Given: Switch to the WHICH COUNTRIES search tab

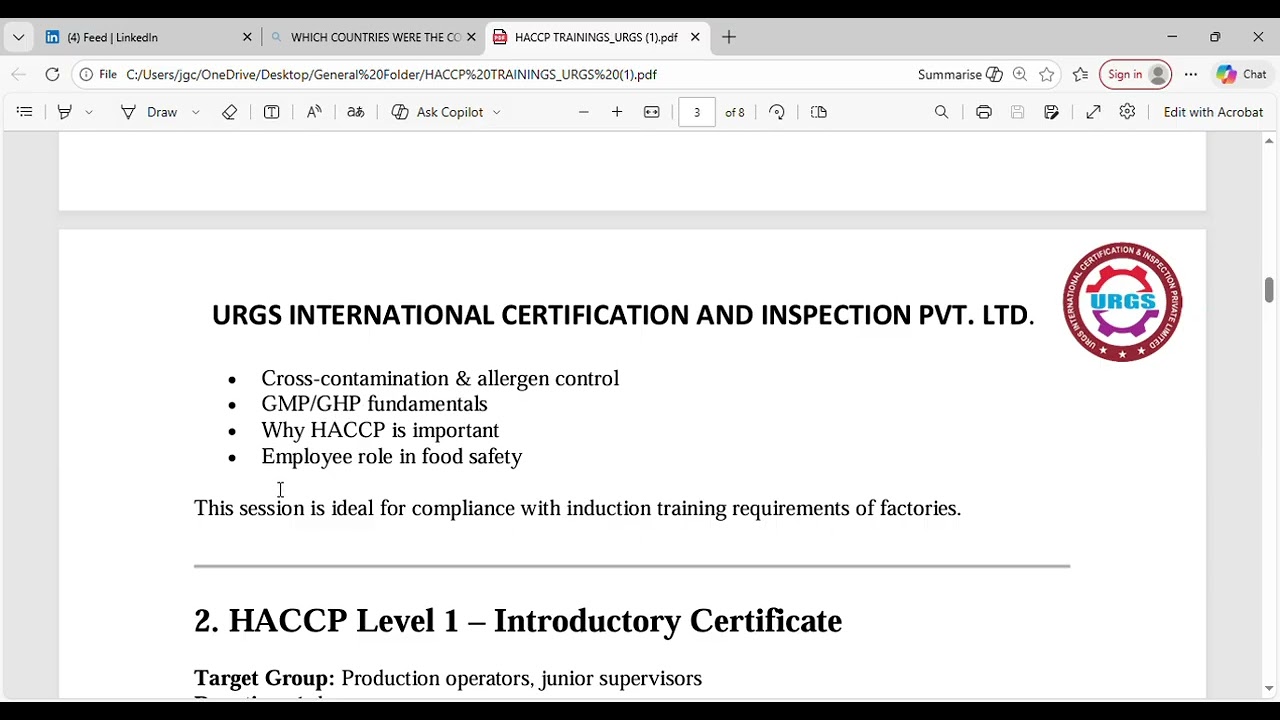Looking at the screenshot, I should coord(365,37).
